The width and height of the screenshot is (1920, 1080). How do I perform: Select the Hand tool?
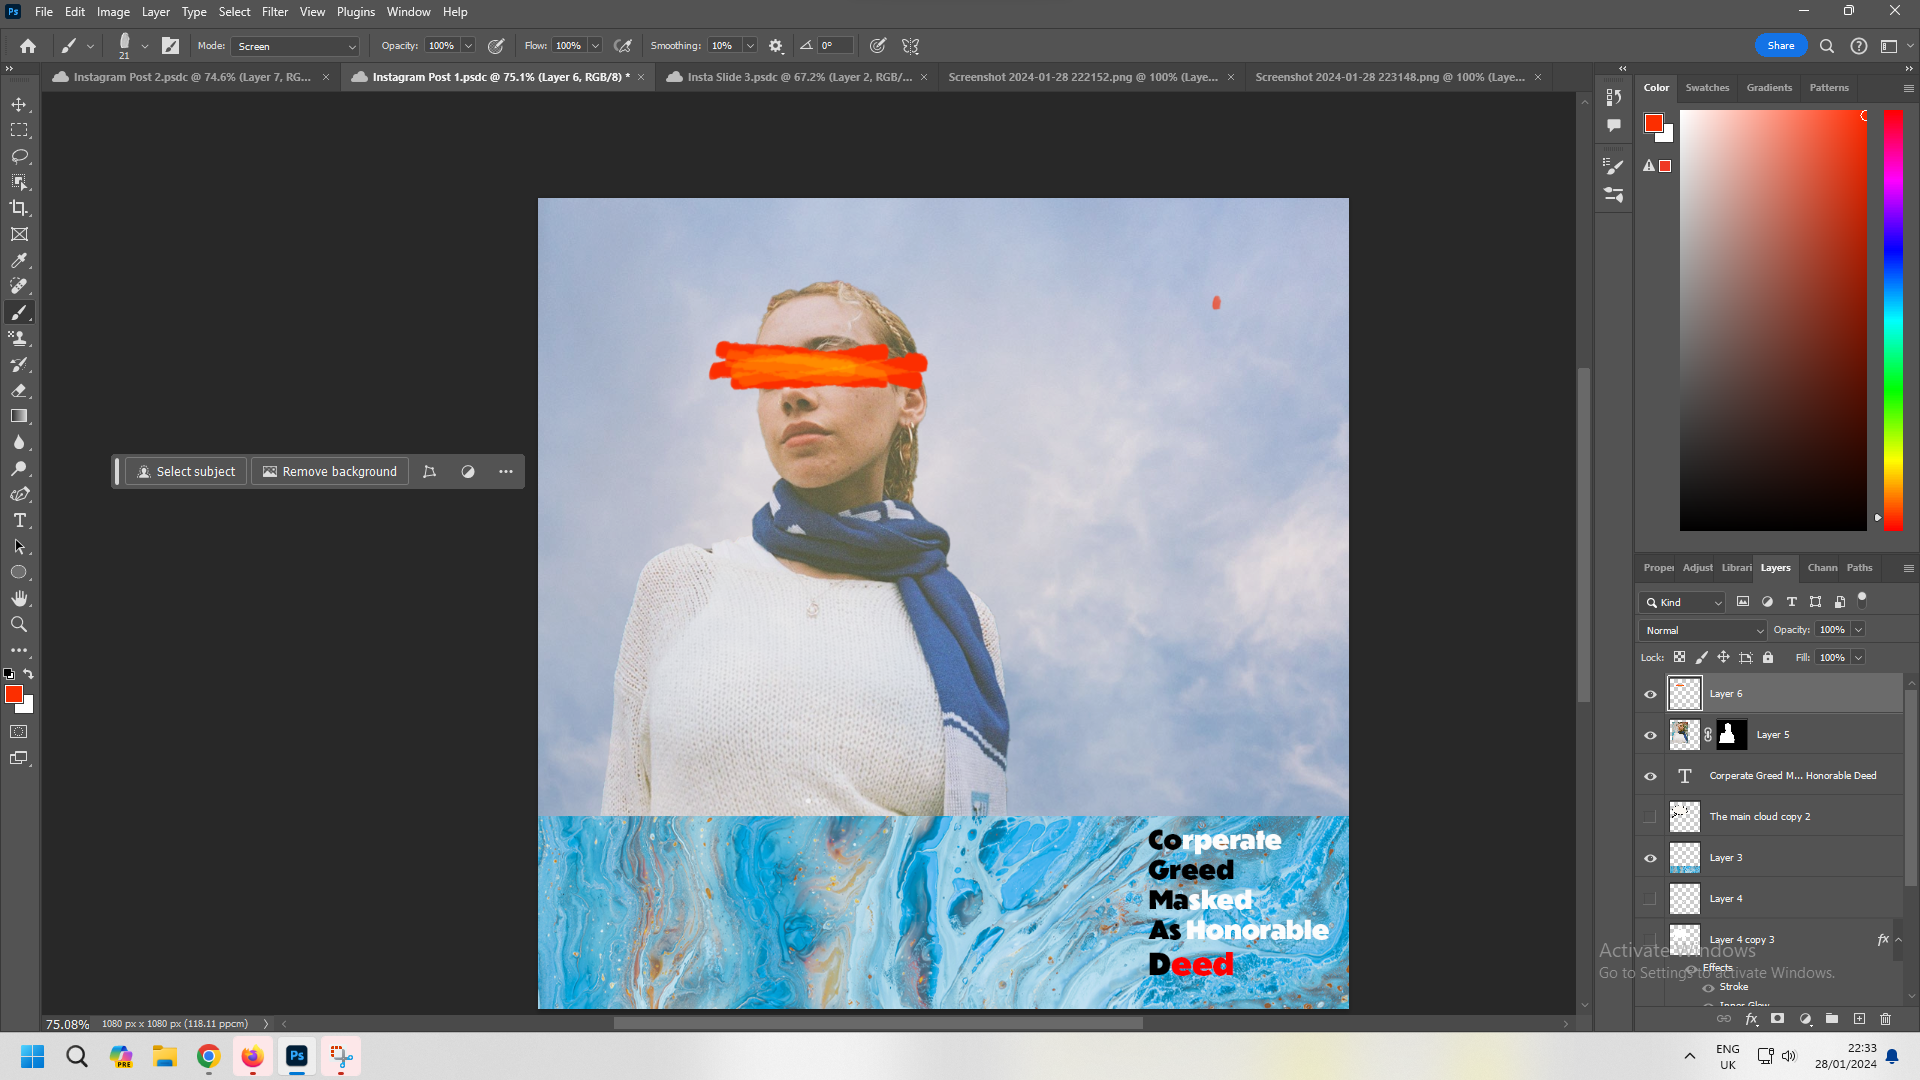(x=19, y=598)
